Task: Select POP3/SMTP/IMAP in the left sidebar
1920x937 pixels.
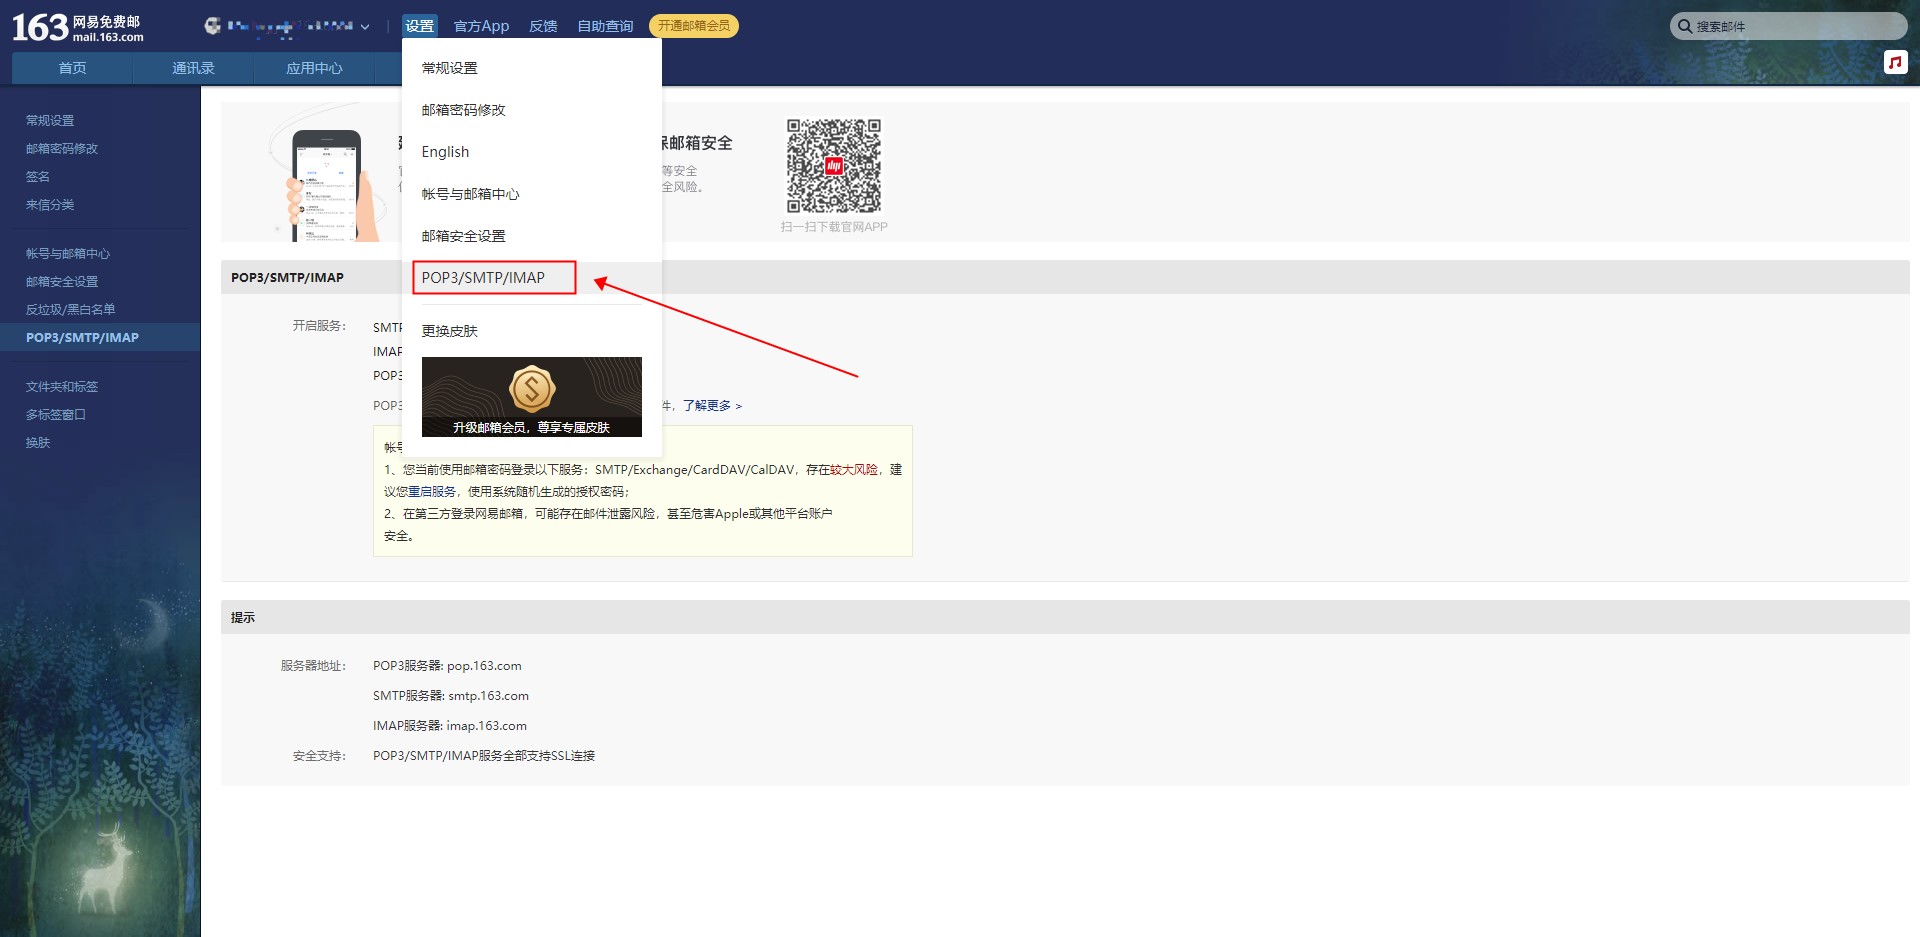Action: (100, 337)
